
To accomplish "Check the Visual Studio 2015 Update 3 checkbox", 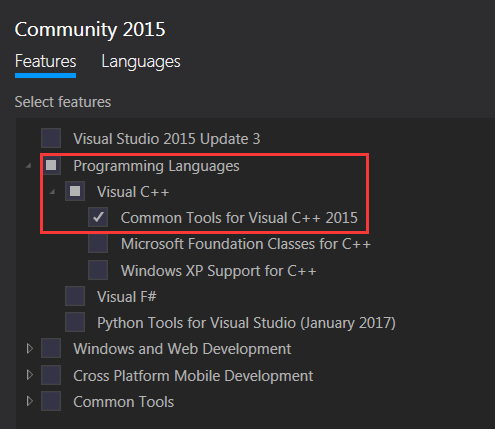I will [x=51, y=138].
